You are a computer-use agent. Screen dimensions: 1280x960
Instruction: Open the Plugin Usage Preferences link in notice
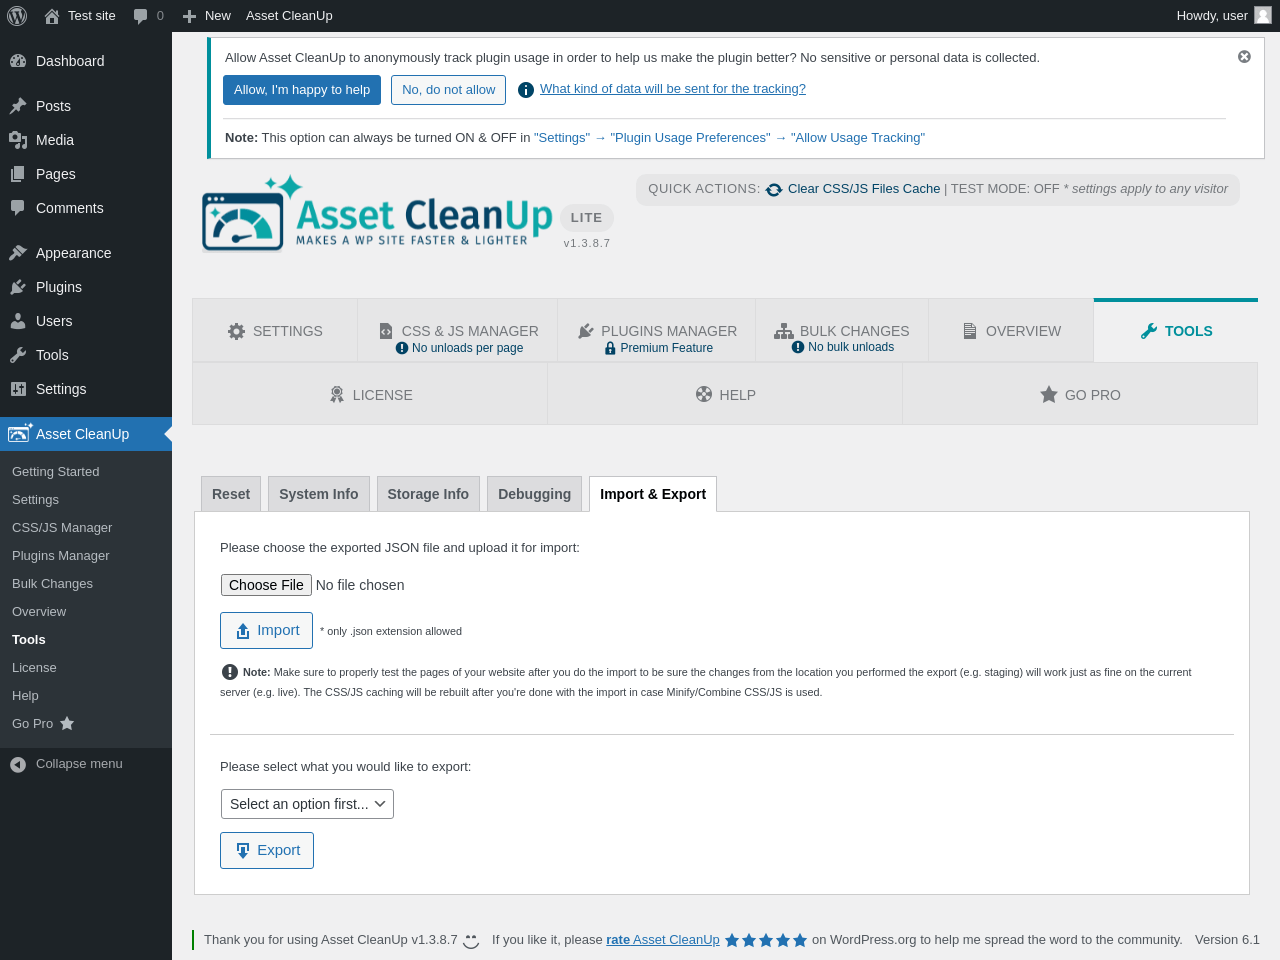point(691,138)
